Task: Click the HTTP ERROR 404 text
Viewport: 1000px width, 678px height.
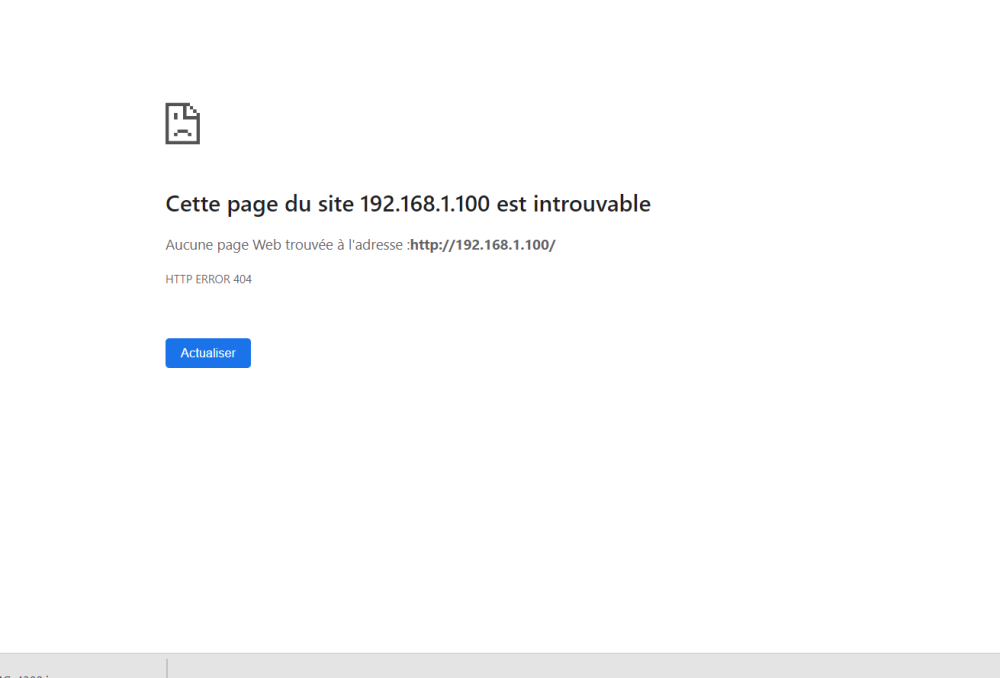Action: click(x=209, y=279)
